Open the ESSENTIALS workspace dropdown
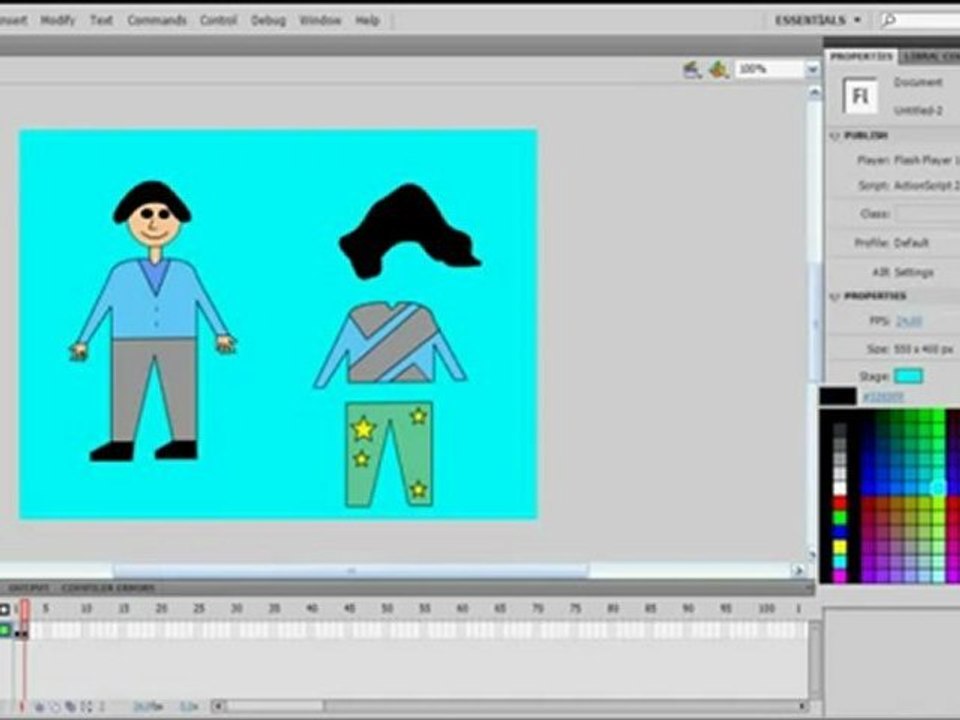 pyautogui.click(x=818, y=20)
